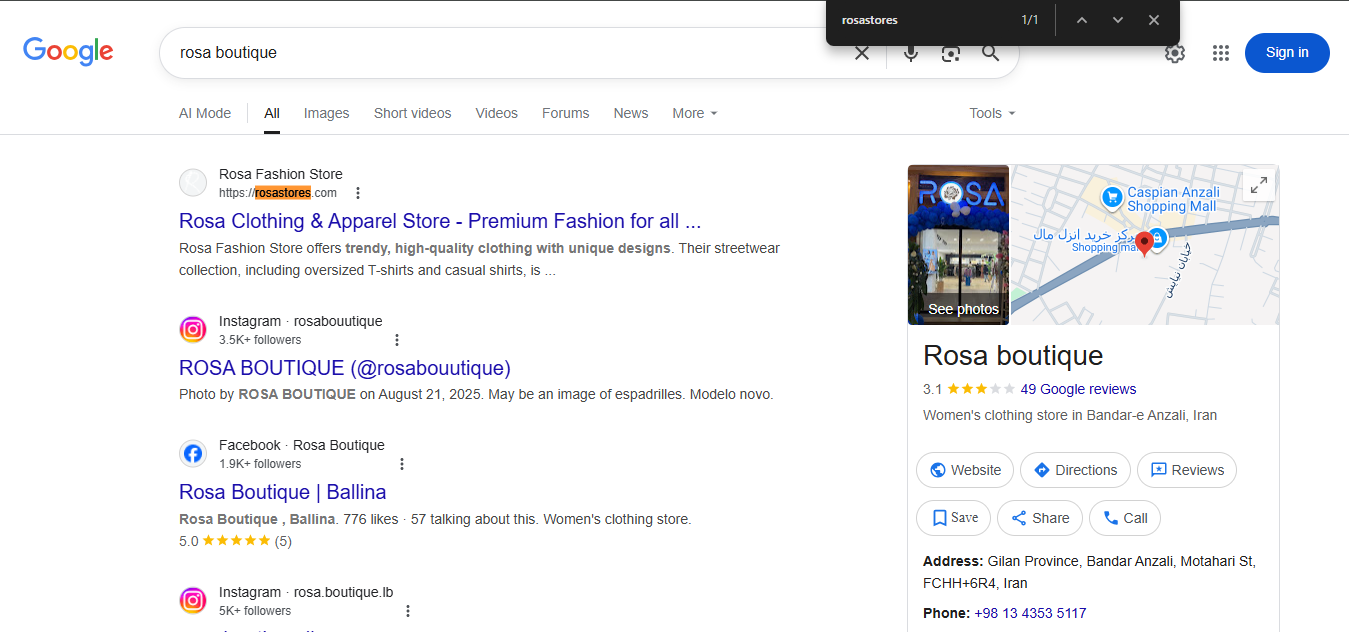Open the 49 Google reviews link
Image resolution: width=1349 pixels, height=632 pixels.
click(x=1078, y=389)
